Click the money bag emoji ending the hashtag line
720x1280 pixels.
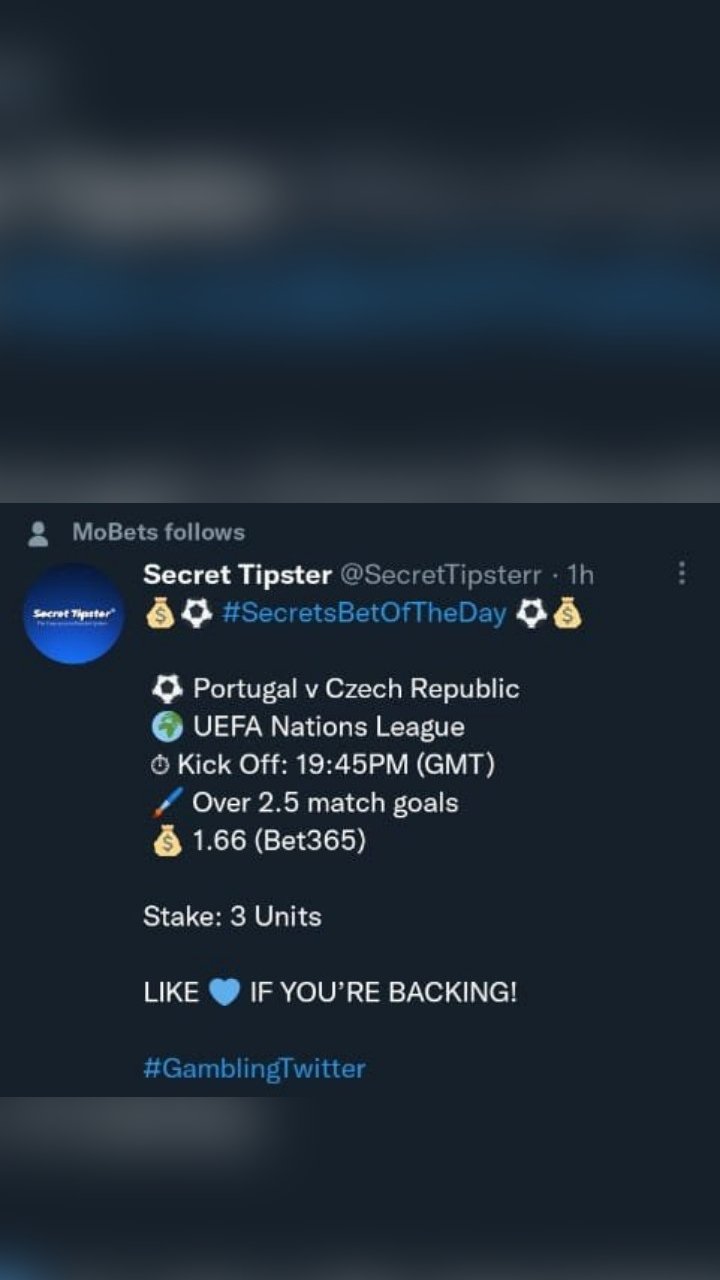567,614
